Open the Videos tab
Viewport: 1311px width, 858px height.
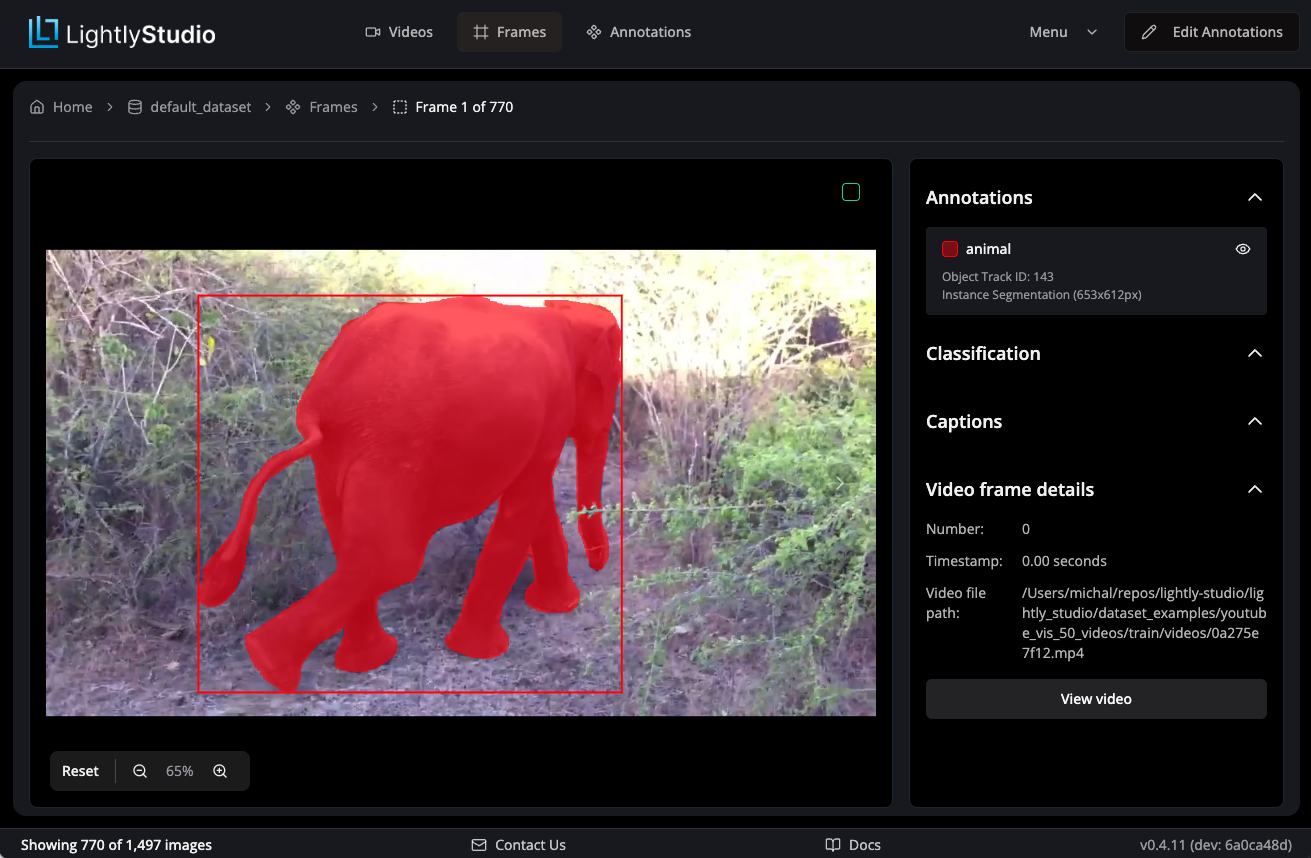tap(399, 32)
